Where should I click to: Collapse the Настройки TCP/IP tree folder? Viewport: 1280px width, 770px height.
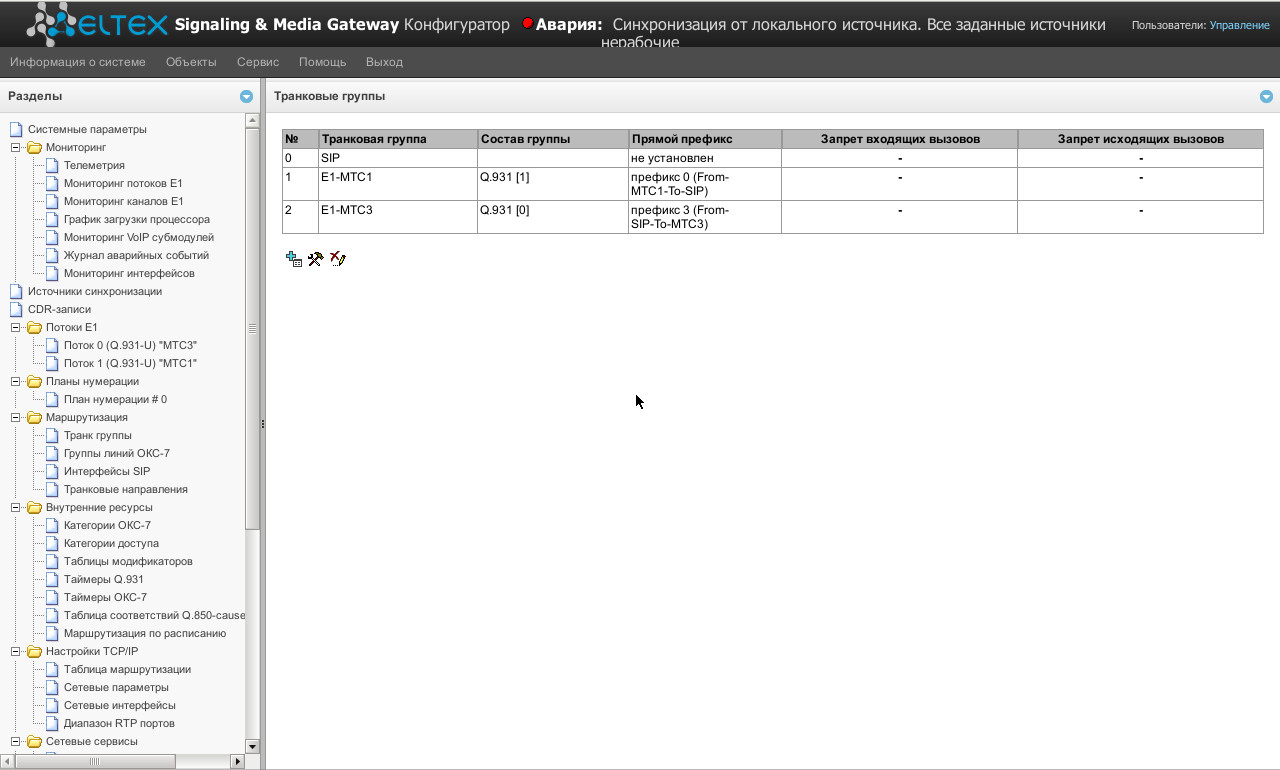tap(16, 651)
